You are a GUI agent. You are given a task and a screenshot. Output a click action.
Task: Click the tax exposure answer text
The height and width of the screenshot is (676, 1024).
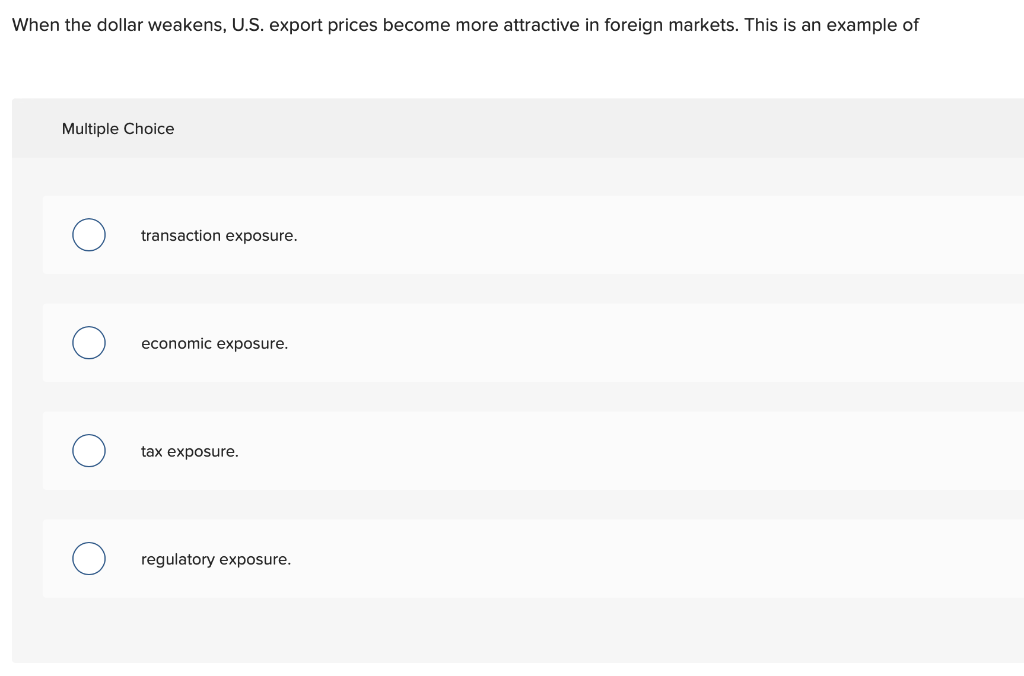point(189,451)
